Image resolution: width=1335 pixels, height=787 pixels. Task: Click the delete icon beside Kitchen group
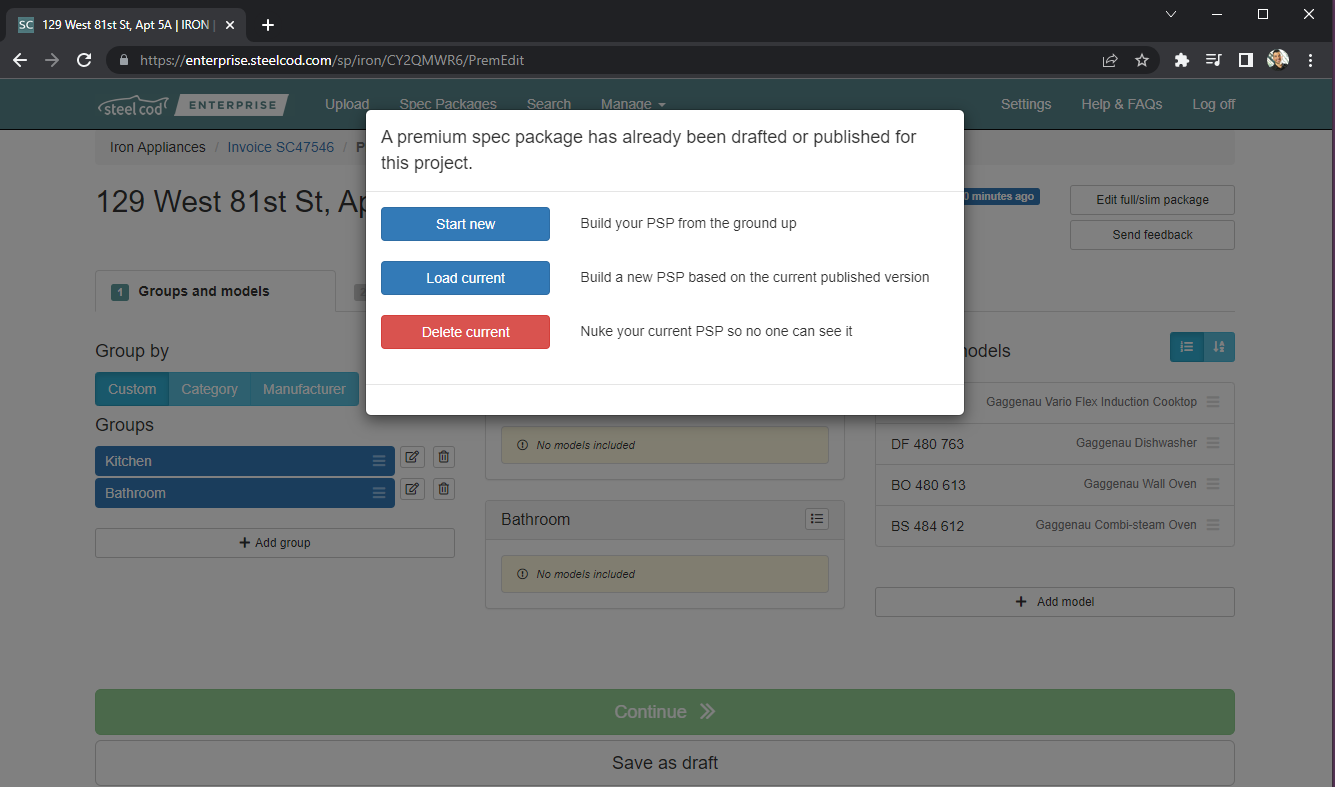click(444, 457)
